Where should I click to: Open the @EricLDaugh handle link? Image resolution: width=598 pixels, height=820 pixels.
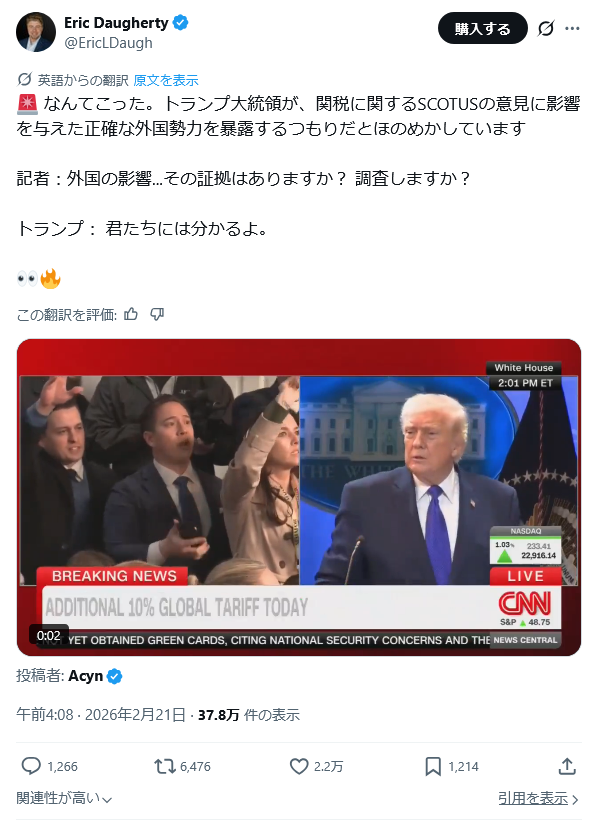click(x=108, y=43)
